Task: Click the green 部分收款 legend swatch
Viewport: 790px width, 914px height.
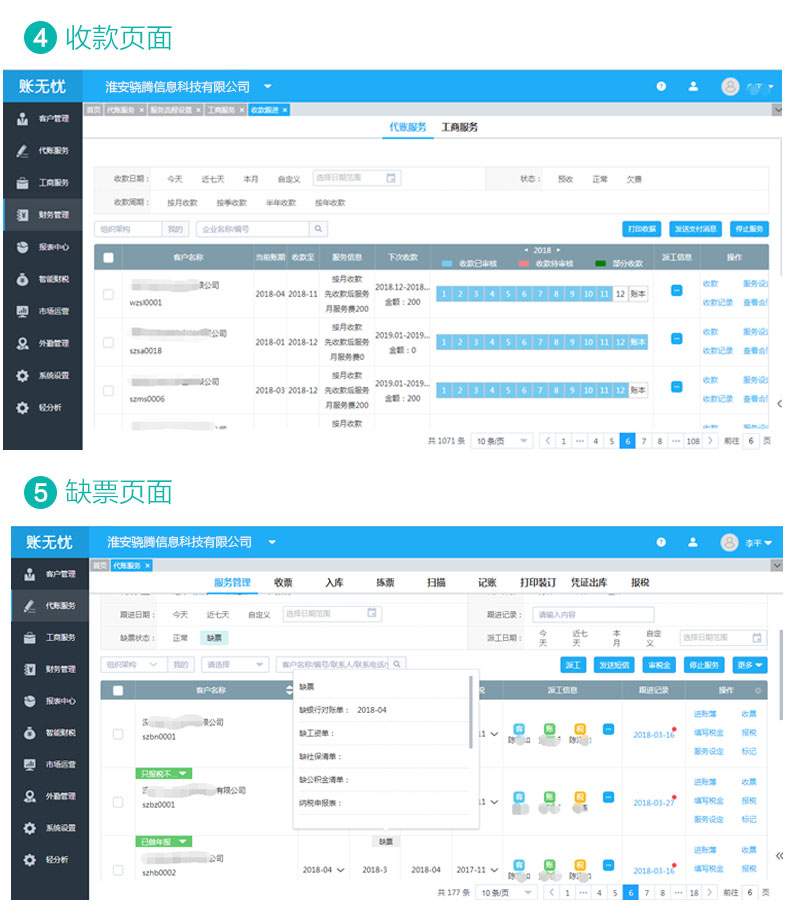Action: click(x=601, y=263)
